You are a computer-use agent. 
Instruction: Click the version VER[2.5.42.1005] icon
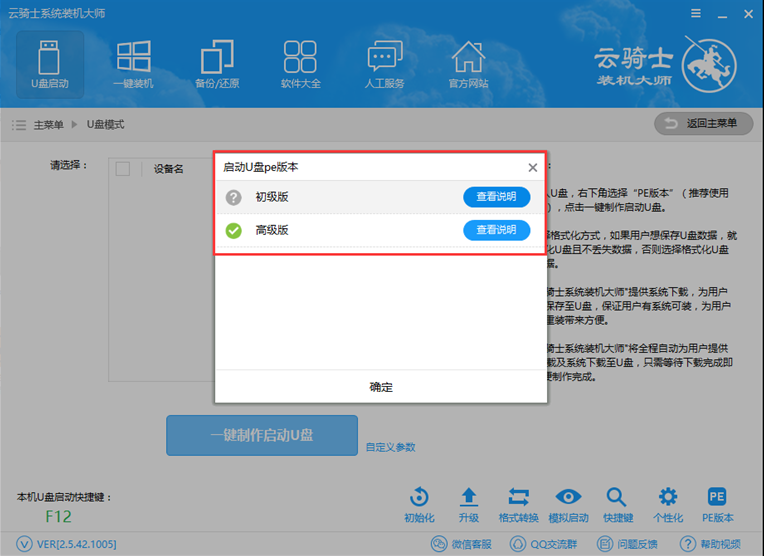tap(24, 544)
